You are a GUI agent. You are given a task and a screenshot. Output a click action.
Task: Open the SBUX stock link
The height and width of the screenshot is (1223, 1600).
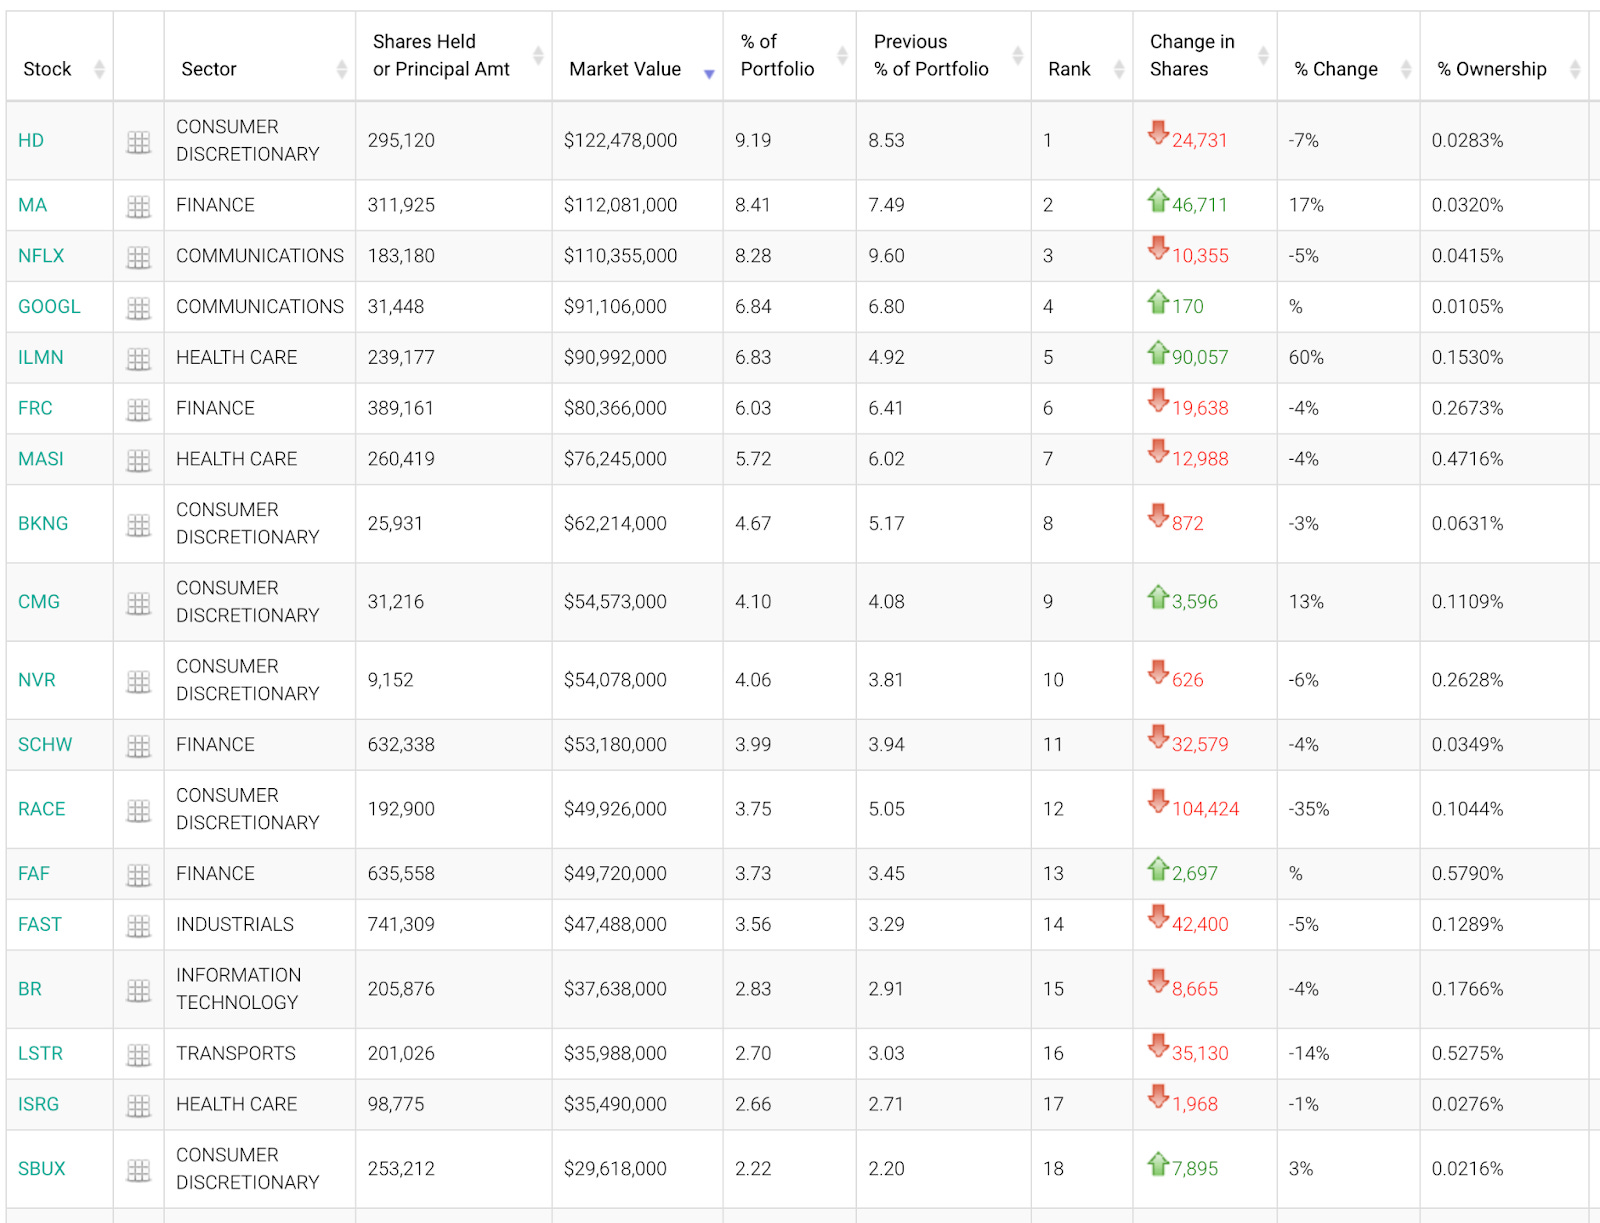(x=42, y=1169)
